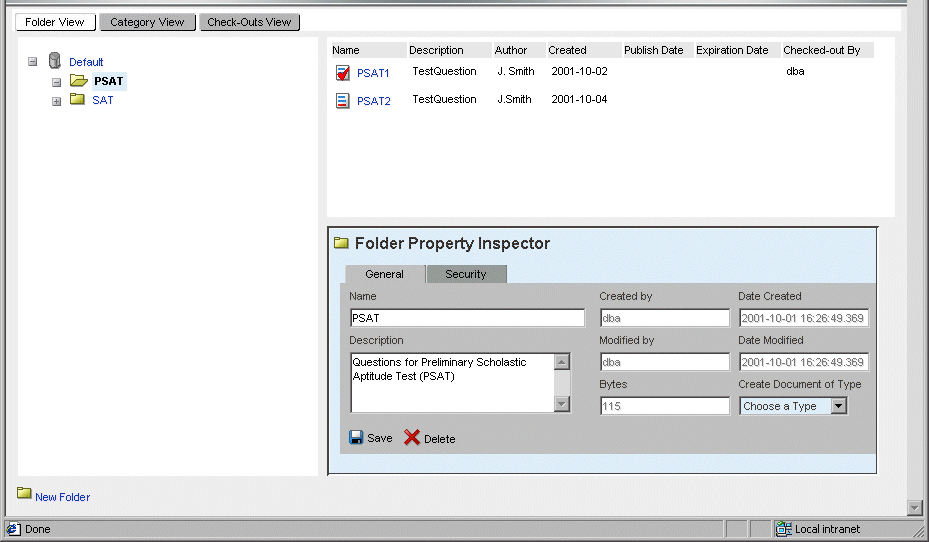Click the Default database icon in tree
The height and width of the screenshot is (542, 929).
coord(54,62)
